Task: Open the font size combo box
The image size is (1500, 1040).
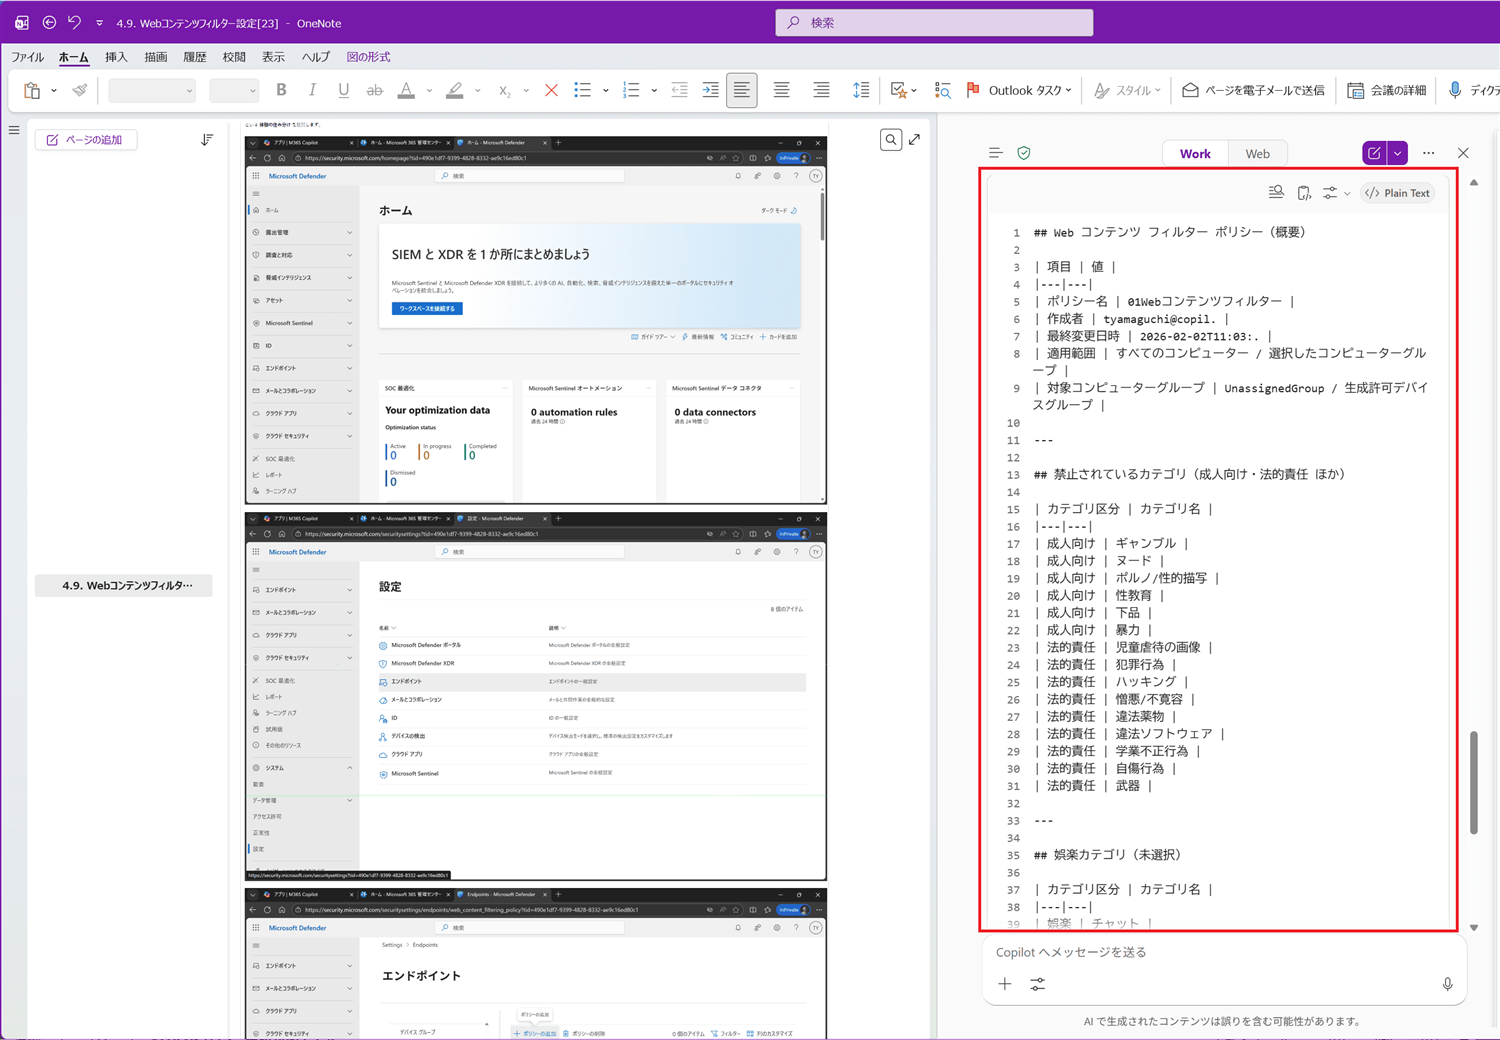Action: 234,90
